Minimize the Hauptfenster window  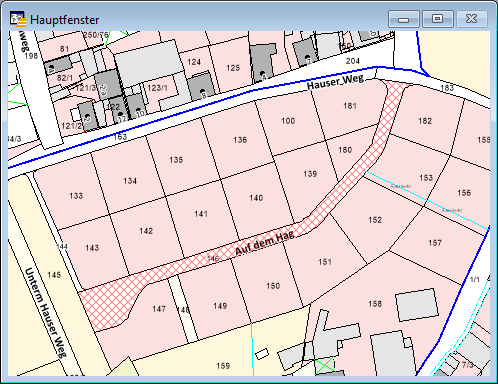(x=404, y=19)
